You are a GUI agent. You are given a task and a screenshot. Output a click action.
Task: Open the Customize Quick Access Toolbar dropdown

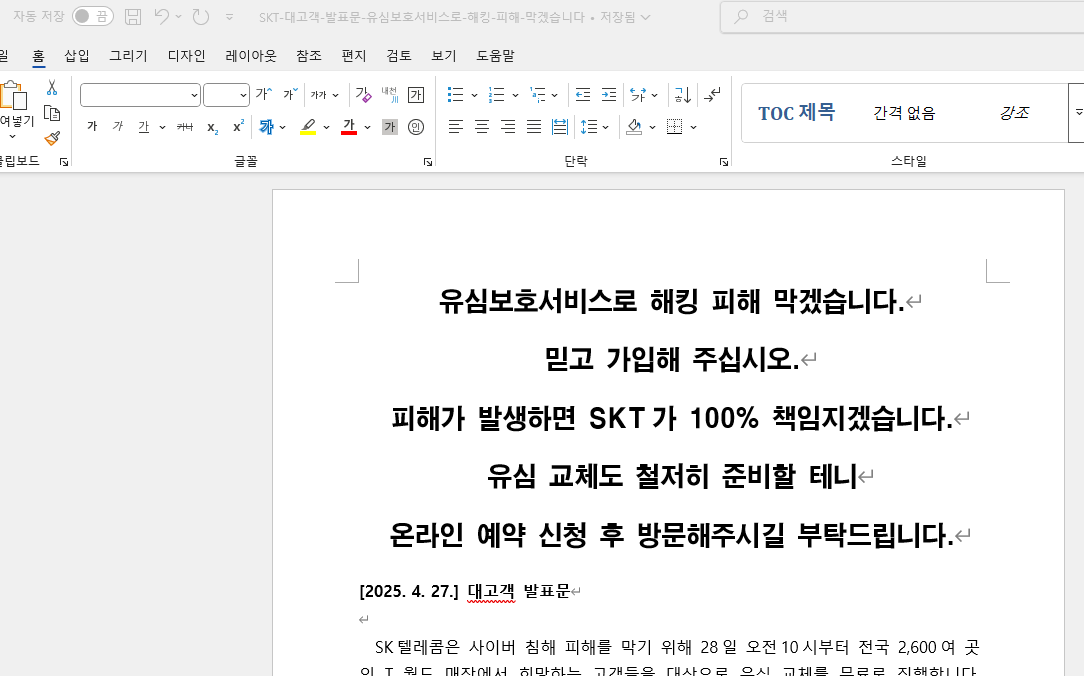coord(230,17)
